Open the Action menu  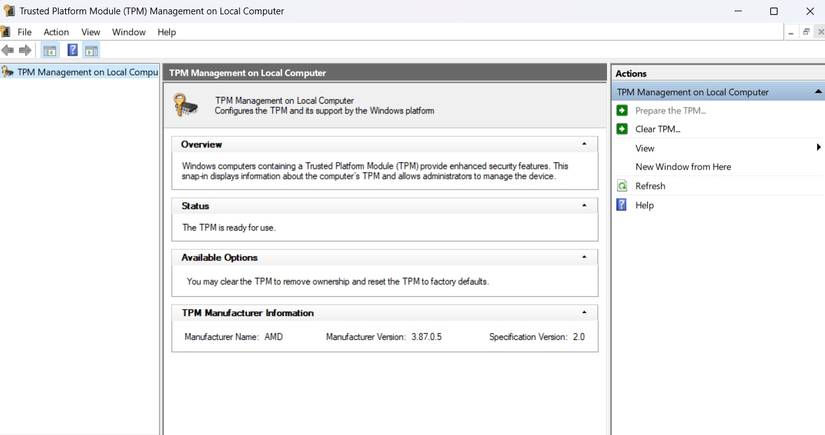click(x=56, y=32)
